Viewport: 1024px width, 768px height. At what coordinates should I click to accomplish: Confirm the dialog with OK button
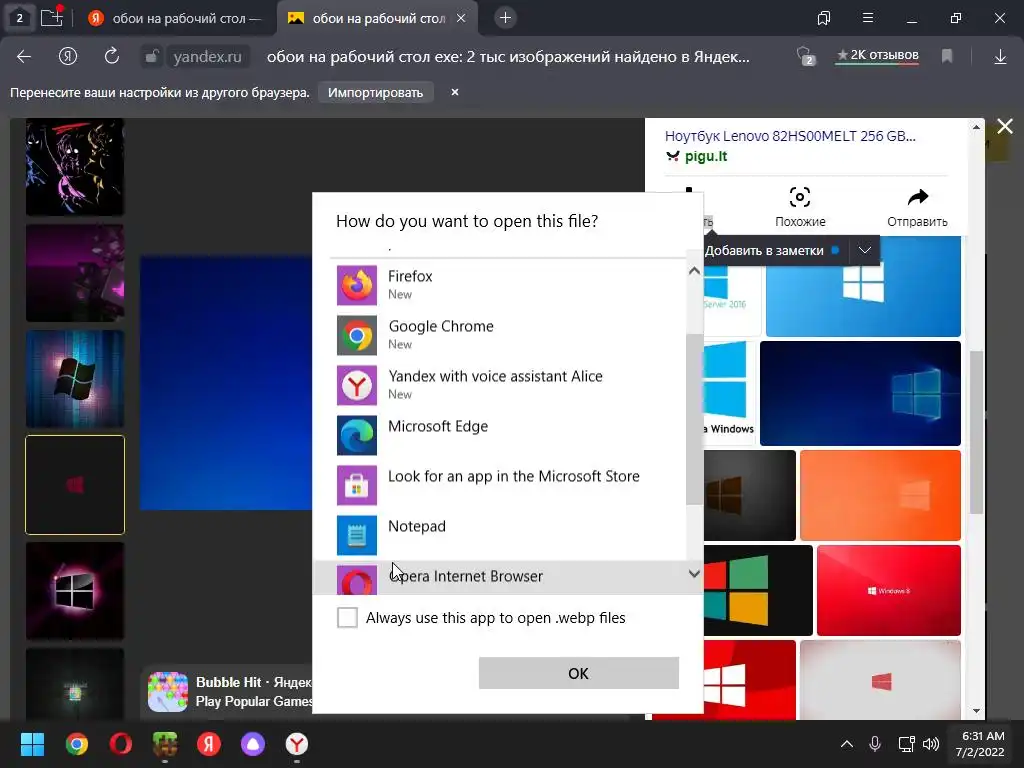click(x=579, y=673)
